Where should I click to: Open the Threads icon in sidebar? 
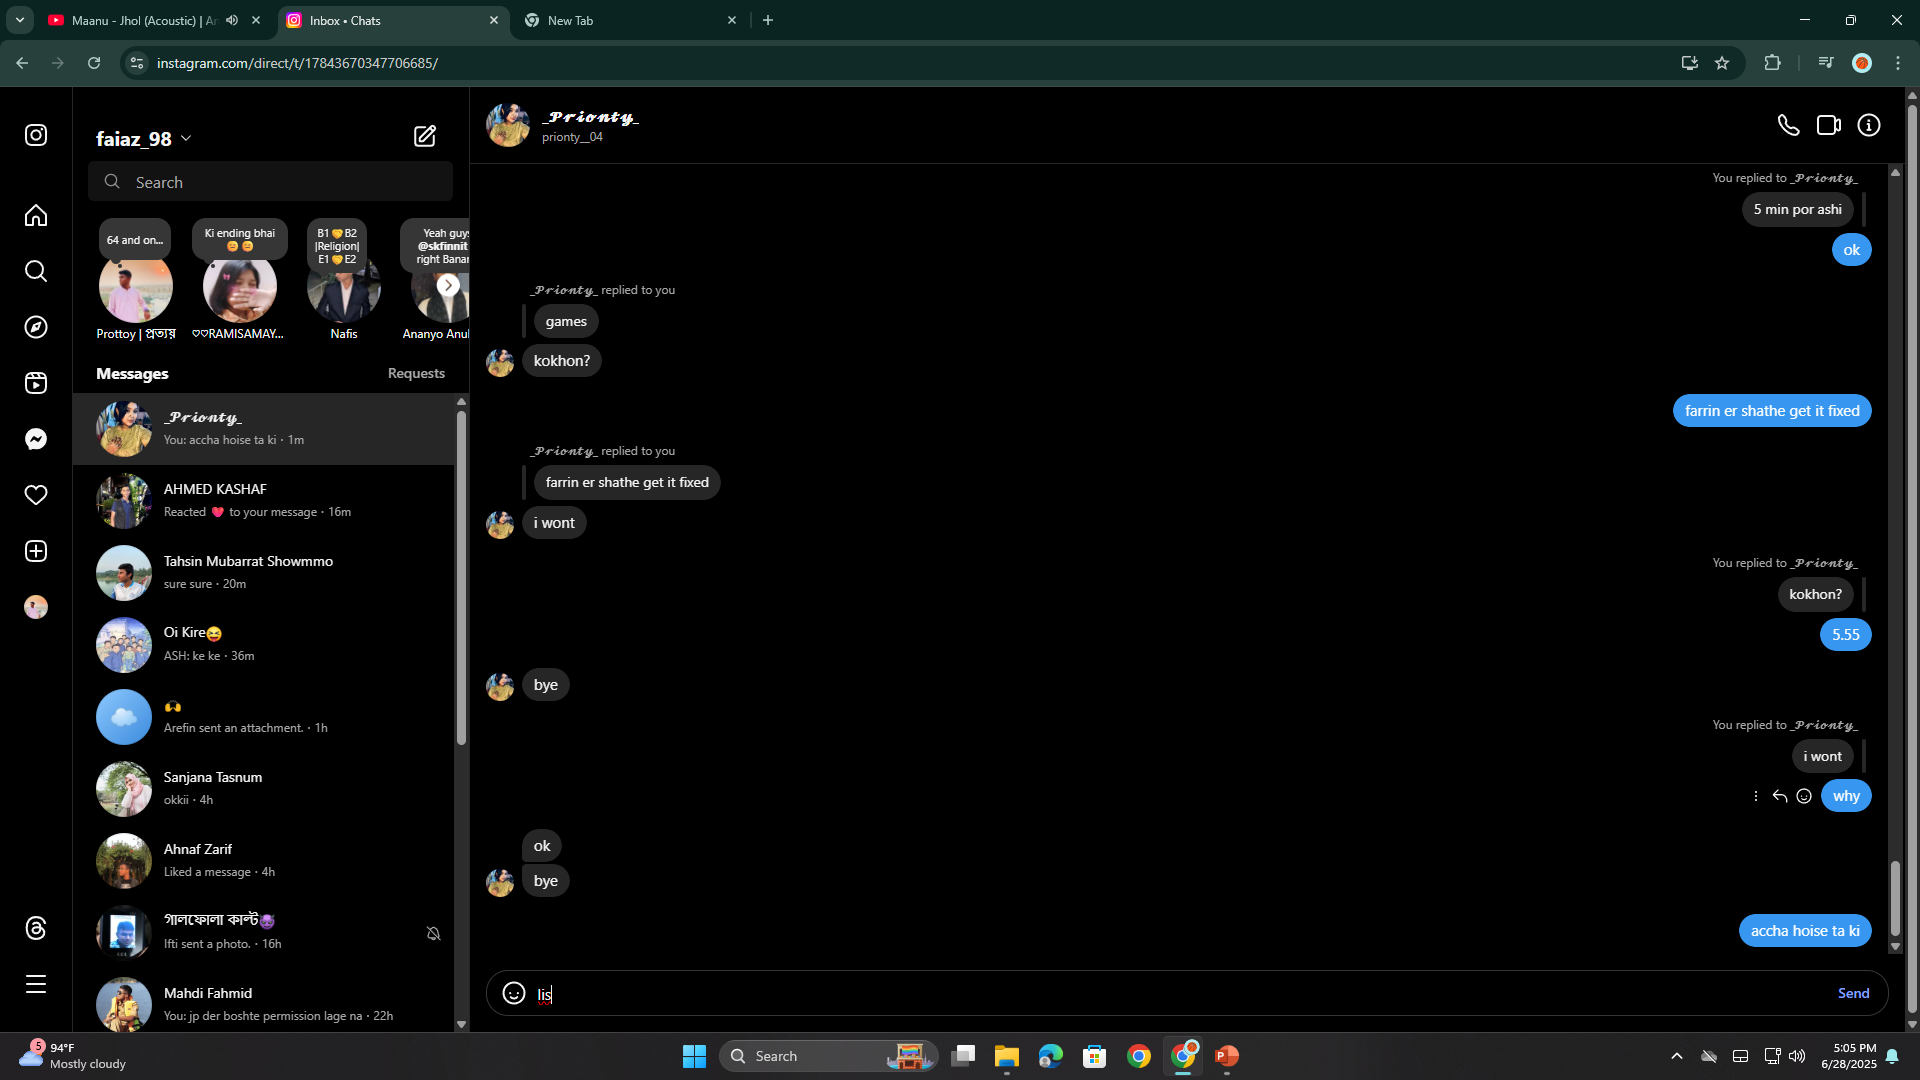coord(36,928)
